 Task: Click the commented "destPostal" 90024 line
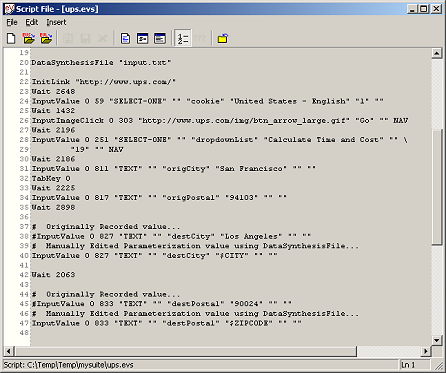click(x=161, y=304)
